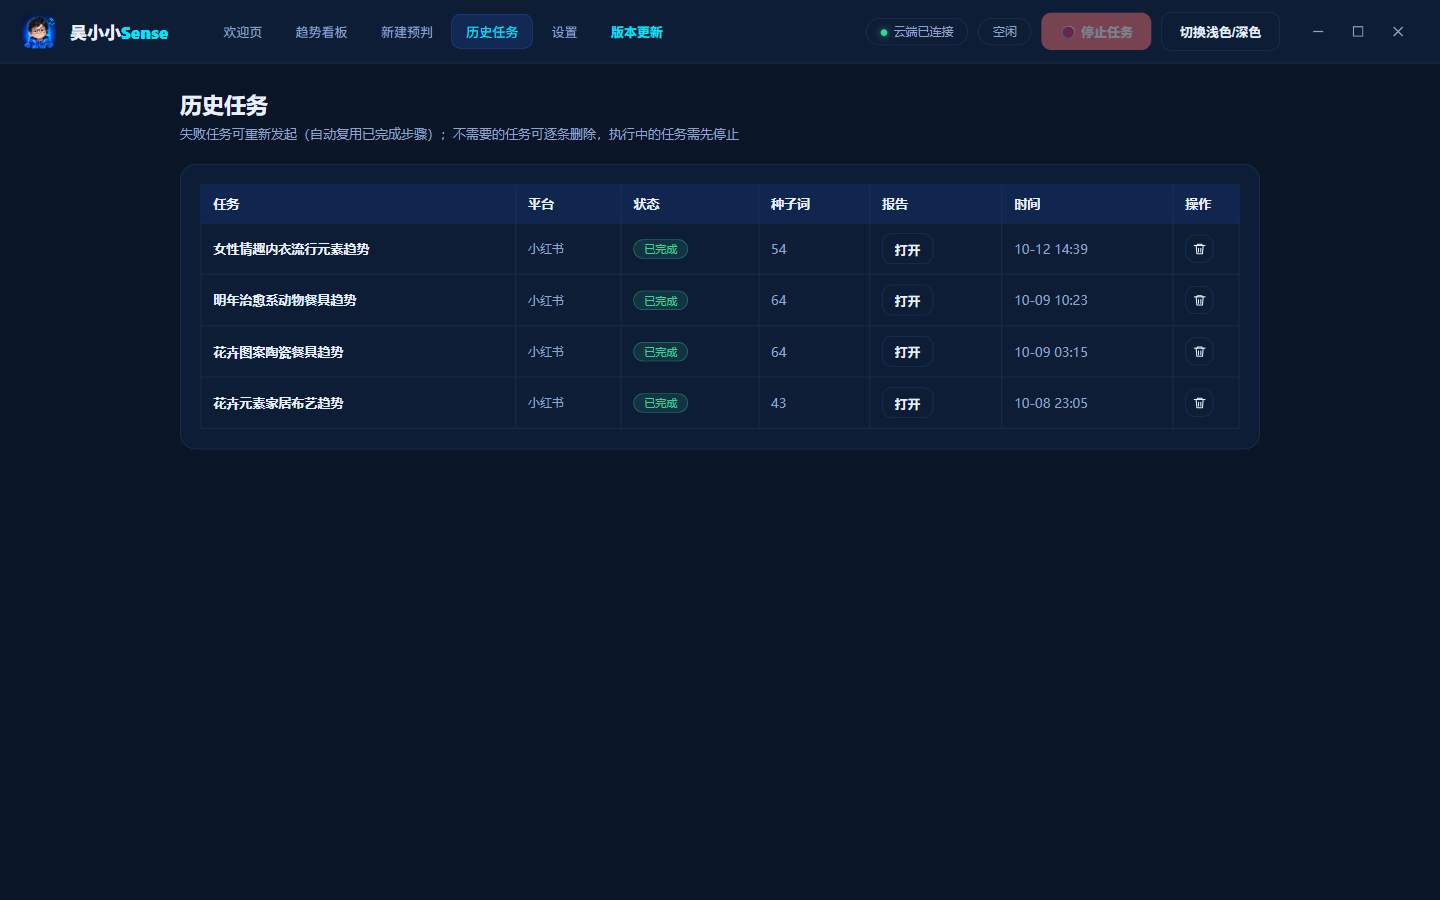Click the 种子词 count 43
Image resolution: width=1440 pixels, height=900 pixels.
[x=779, y=403]
